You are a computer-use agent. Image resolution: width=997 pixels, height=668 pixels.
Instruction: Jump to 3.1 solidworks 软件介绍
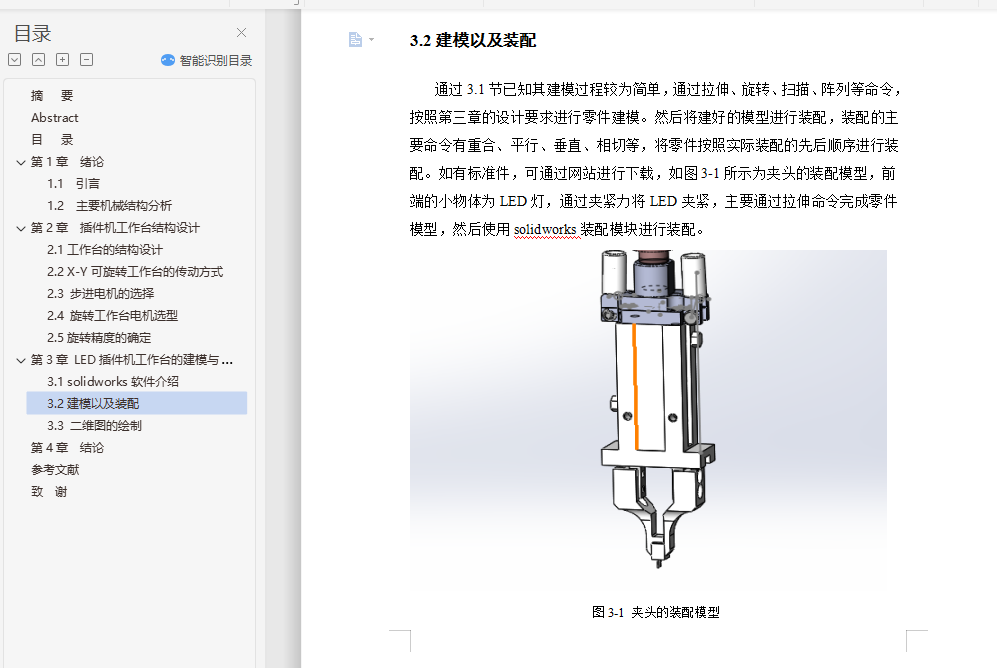(113, 381)
